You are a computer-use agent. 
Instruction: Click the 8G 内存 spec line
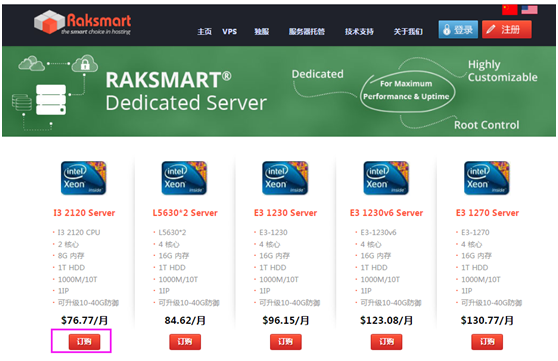(x=71, y=256)
